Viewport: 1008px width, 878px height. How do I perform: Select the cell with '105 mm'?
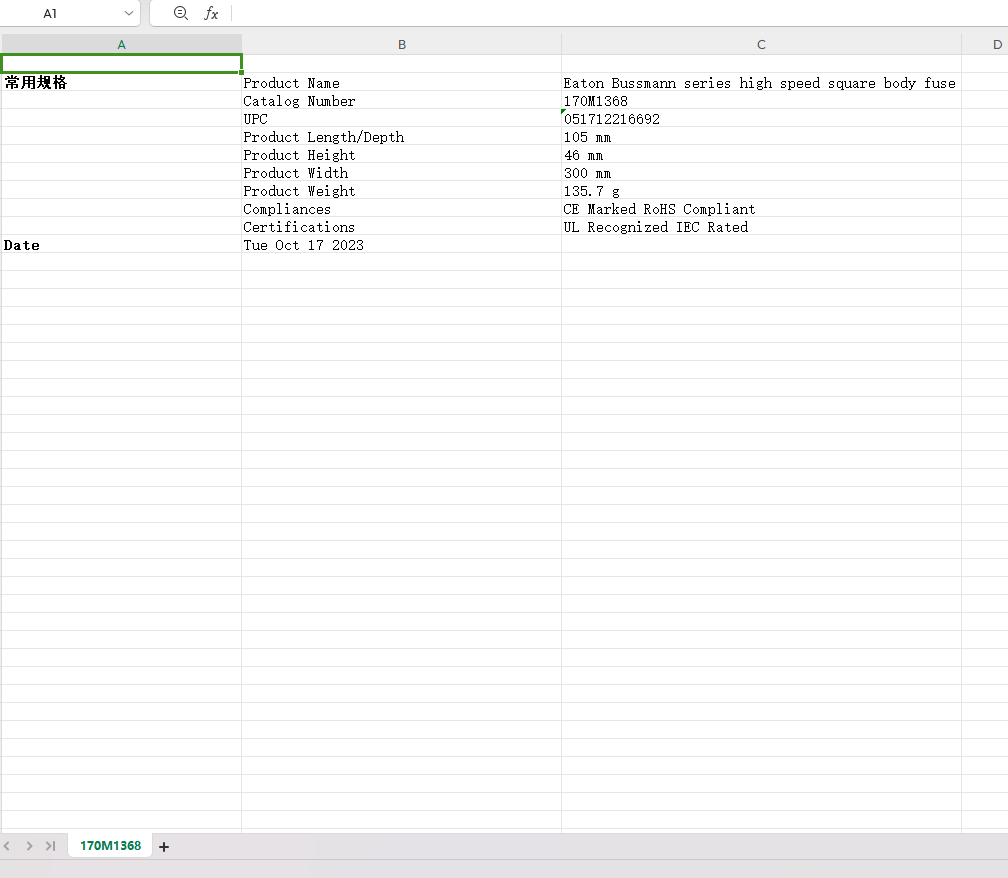point(761,137)
